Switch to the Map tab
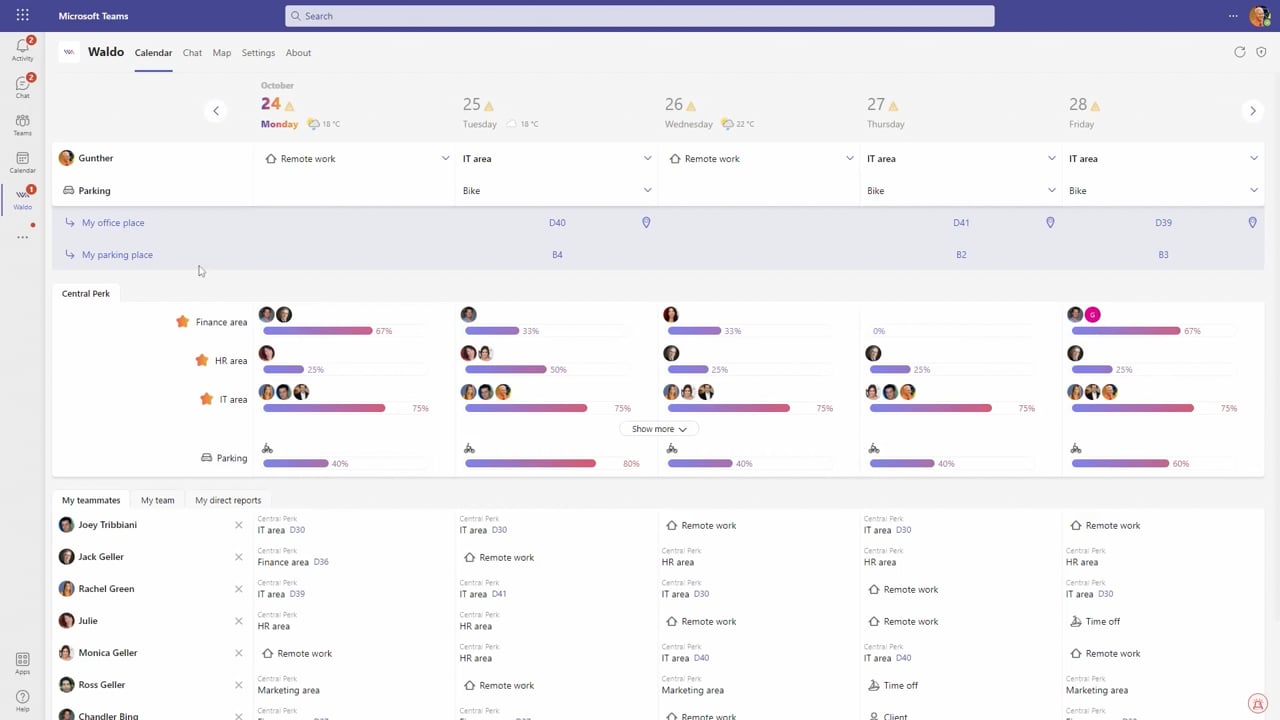This screenshot has height=720, width=1280. point(222,53)
